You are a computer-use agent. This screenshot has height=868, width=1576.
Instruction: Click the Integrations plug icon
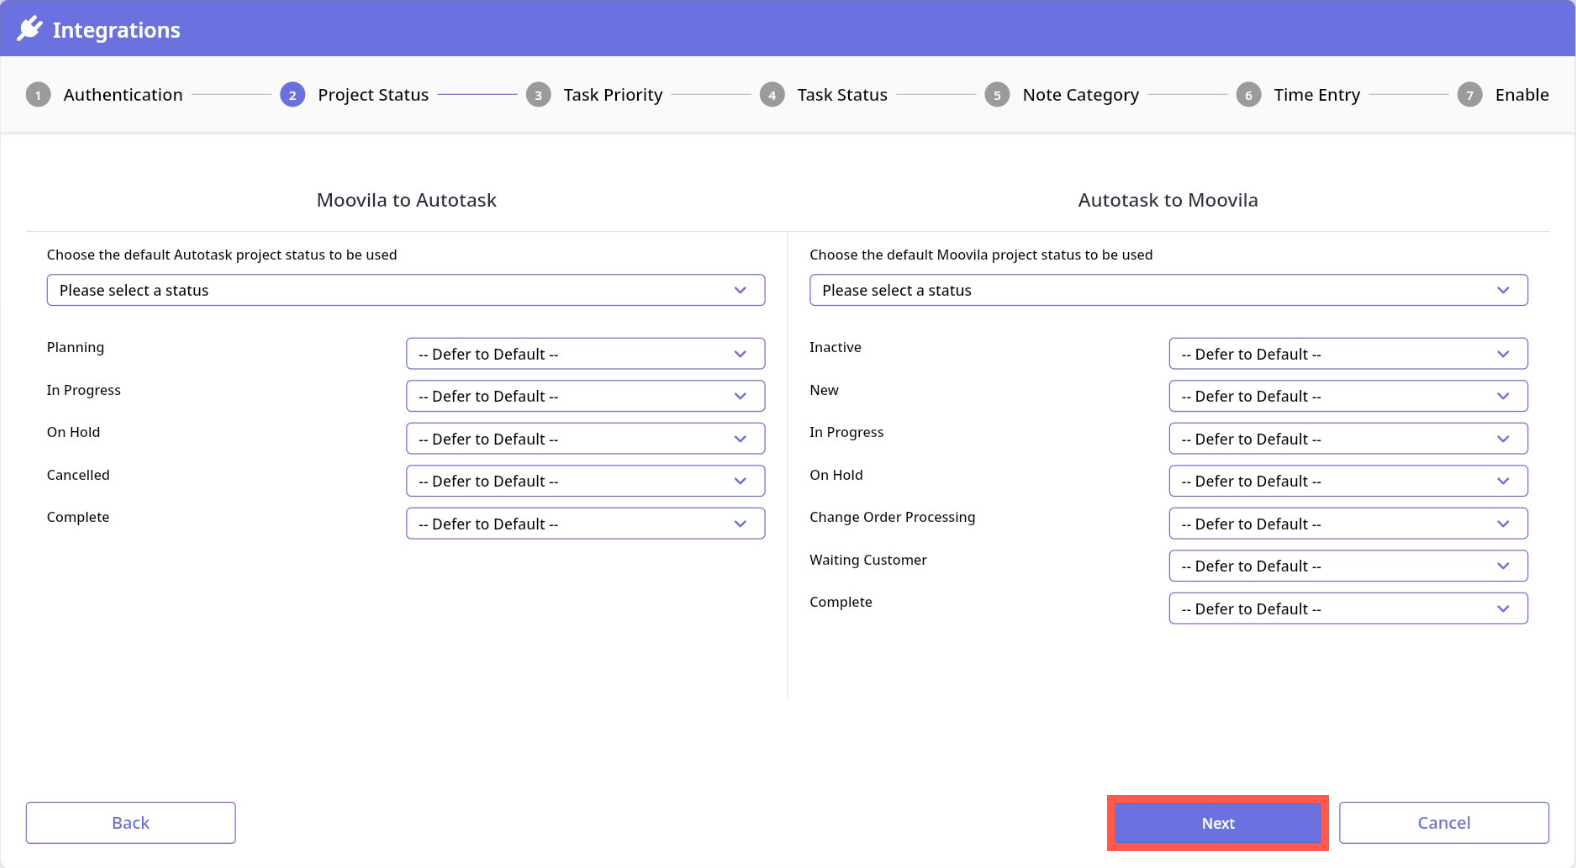(x=30, y=29)
